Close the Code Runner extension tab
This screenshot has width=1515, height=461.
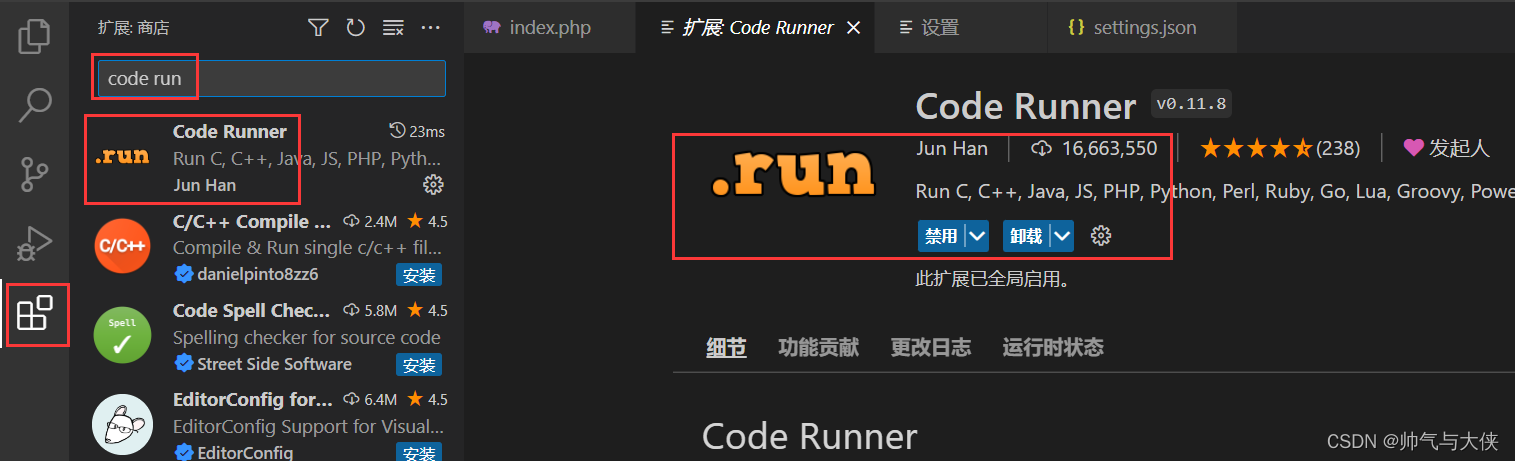click(853, 27)
